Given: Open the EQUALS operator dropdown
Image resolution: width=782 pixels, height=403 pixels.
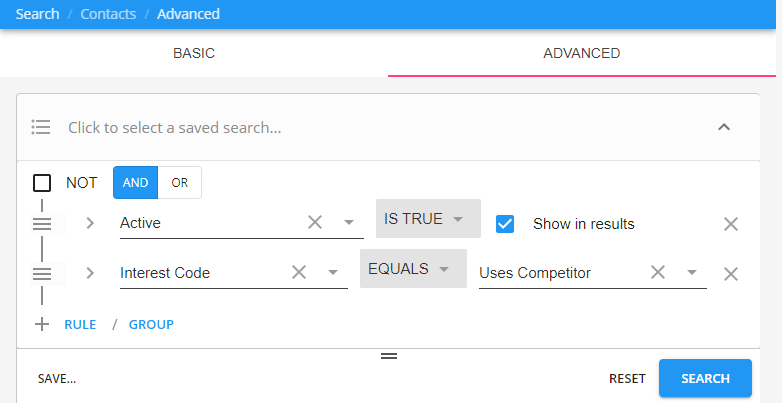Looking at the screenshot, I should tap(413, 269).
